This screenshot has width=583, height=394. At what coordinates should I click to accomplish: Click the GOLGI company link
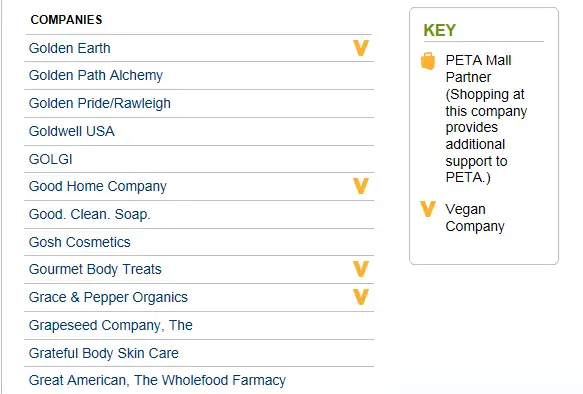click(51, 159)
